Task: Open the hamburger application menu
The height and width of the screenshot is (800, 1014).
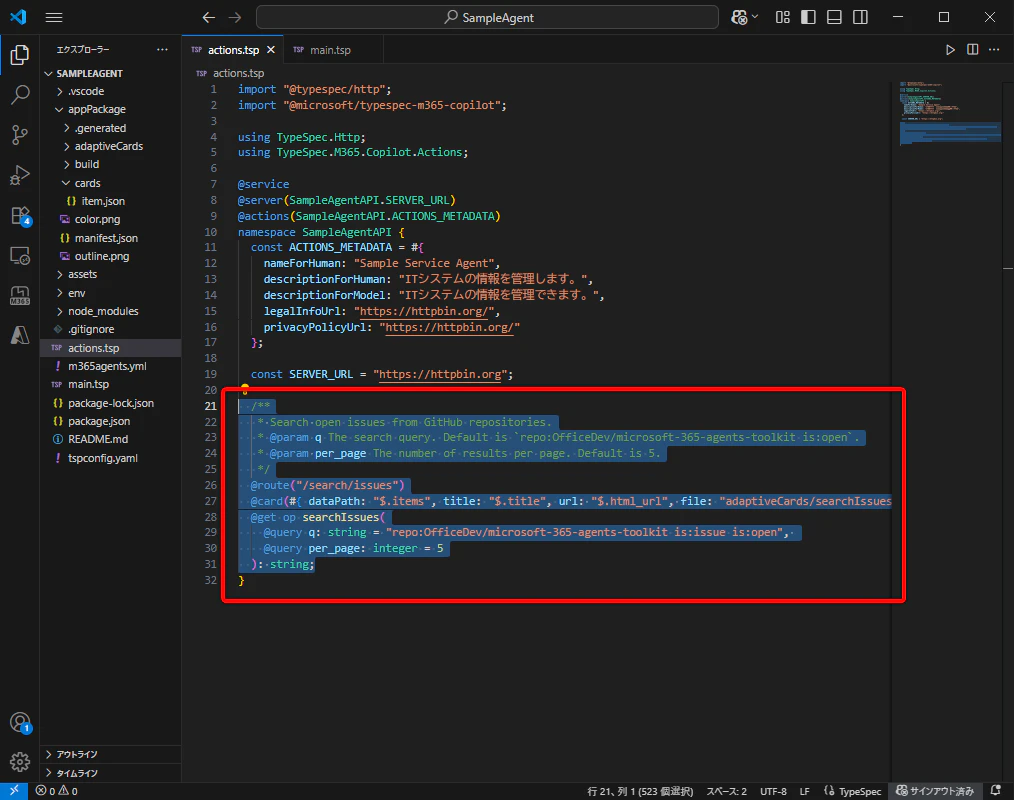Action: [54, 17]
